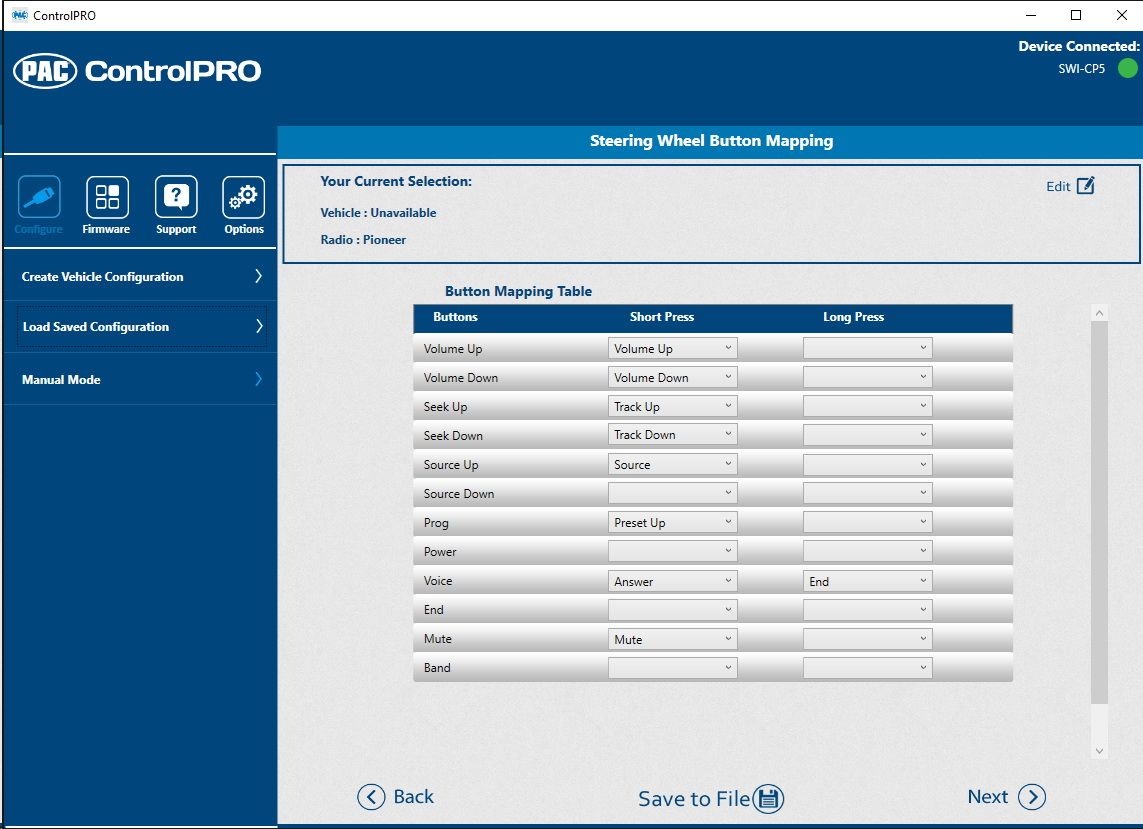The image size is (1143, 829).
Task: Select the 'Radio : Pioneer' text
Action: click(x=363, y=240)
